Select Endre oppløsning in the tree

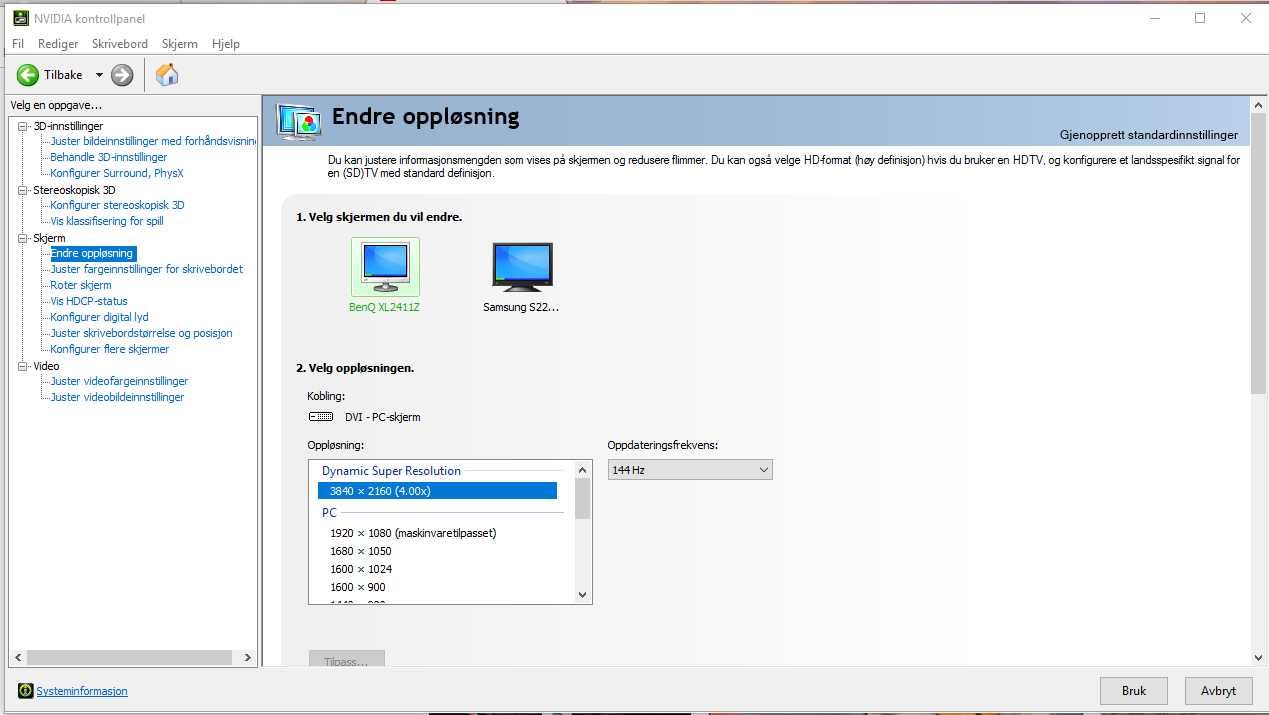[x=92, y=253]
